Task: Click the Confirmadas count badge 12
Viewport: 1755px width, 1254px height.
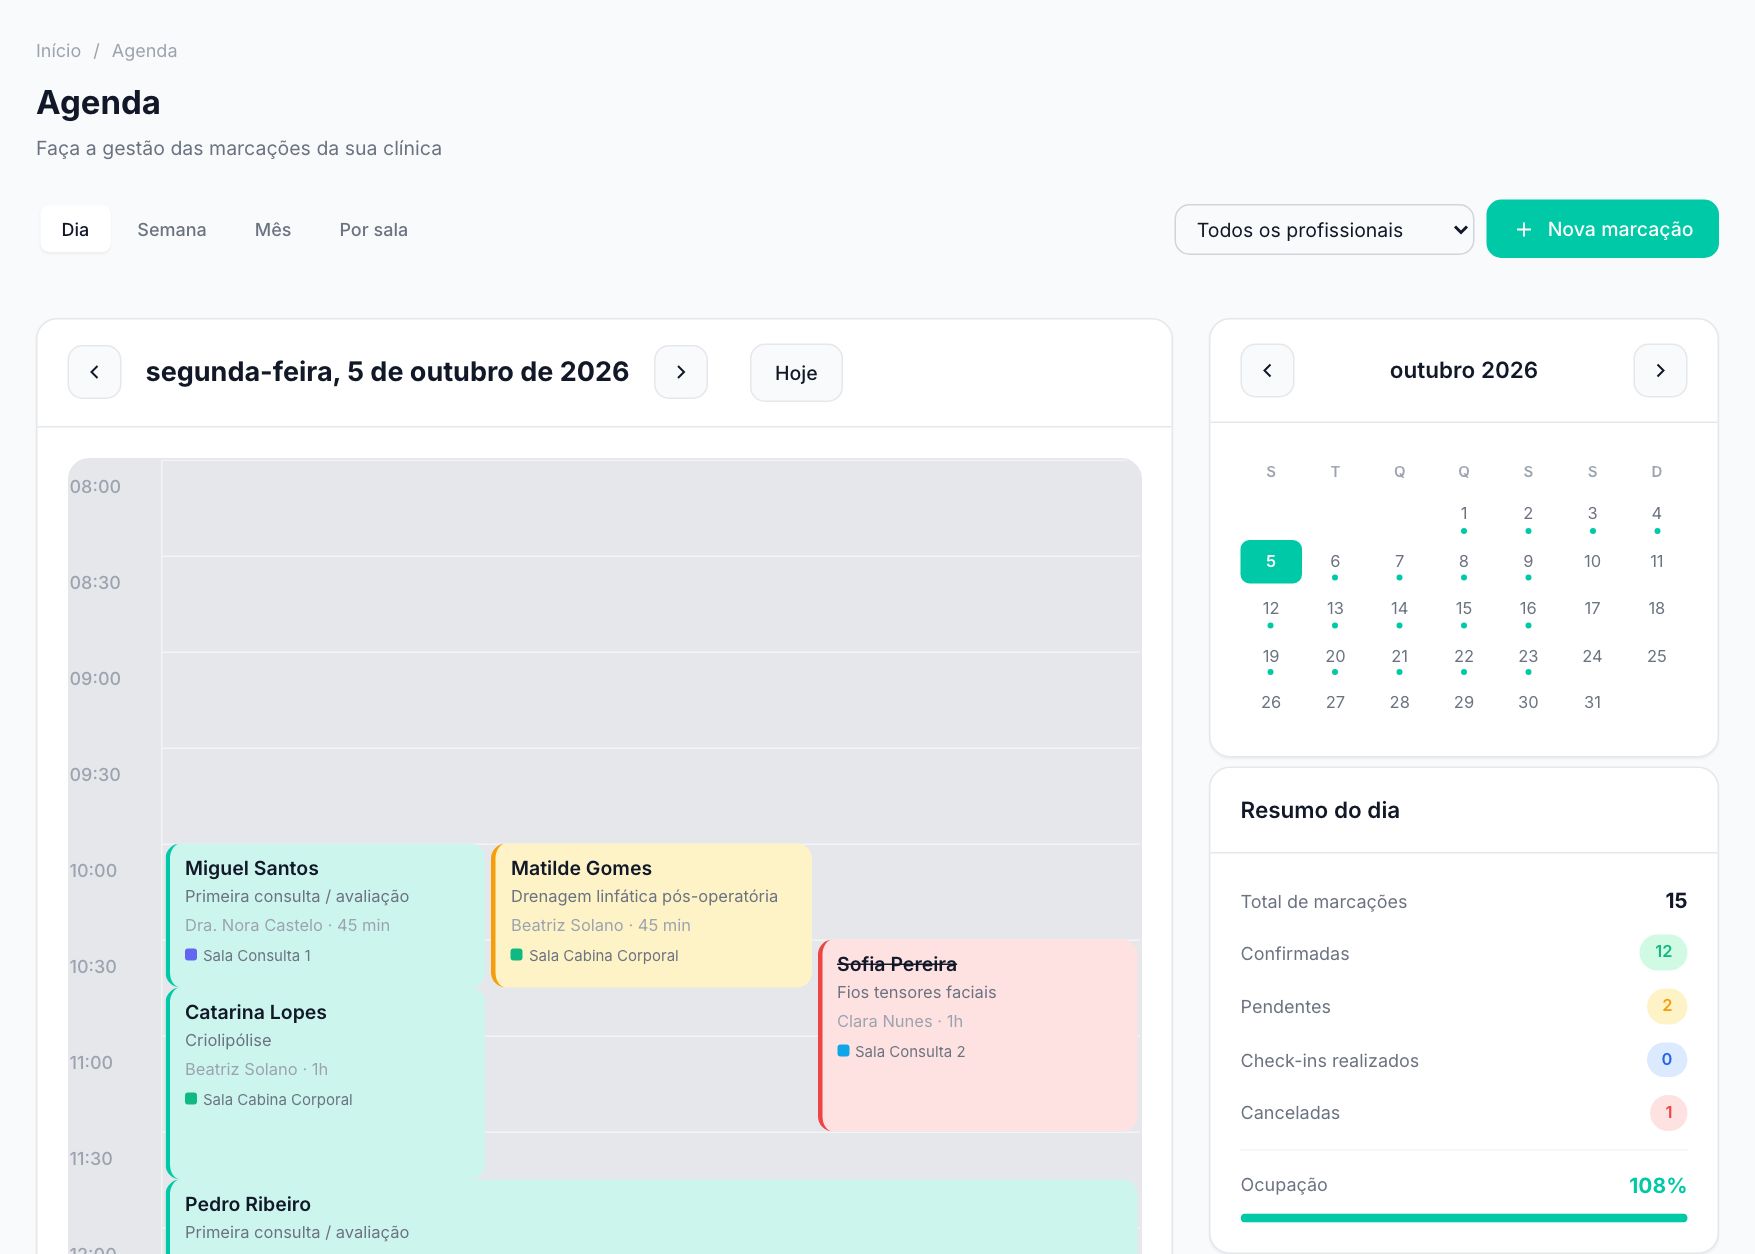Action: coord(1663,952)
